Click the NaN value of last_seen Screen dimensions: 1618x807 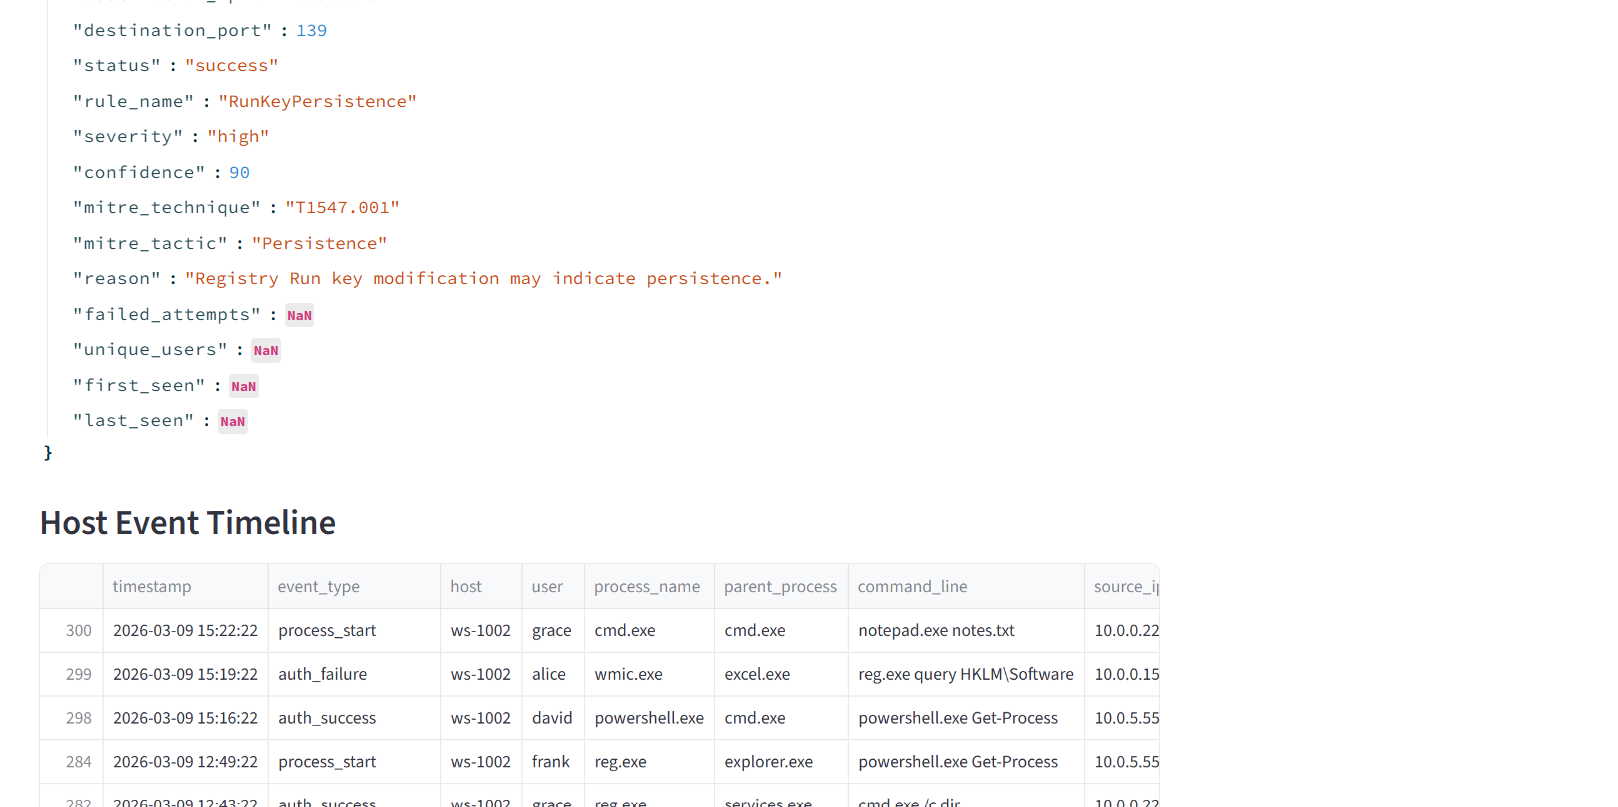click(233, 421)
